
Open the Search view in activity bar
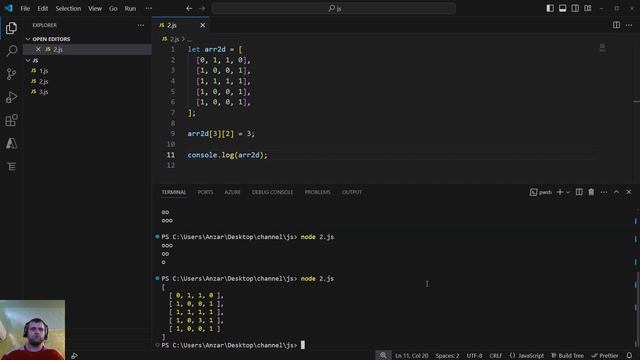[x=11, y=51]
